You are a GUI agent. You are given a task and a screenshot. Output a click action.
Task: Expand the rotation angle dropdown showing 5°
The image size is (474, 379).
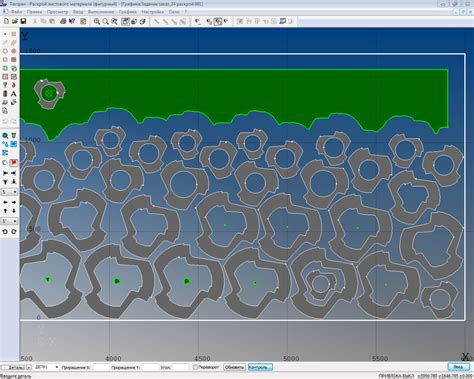click(x=9, y=221)
